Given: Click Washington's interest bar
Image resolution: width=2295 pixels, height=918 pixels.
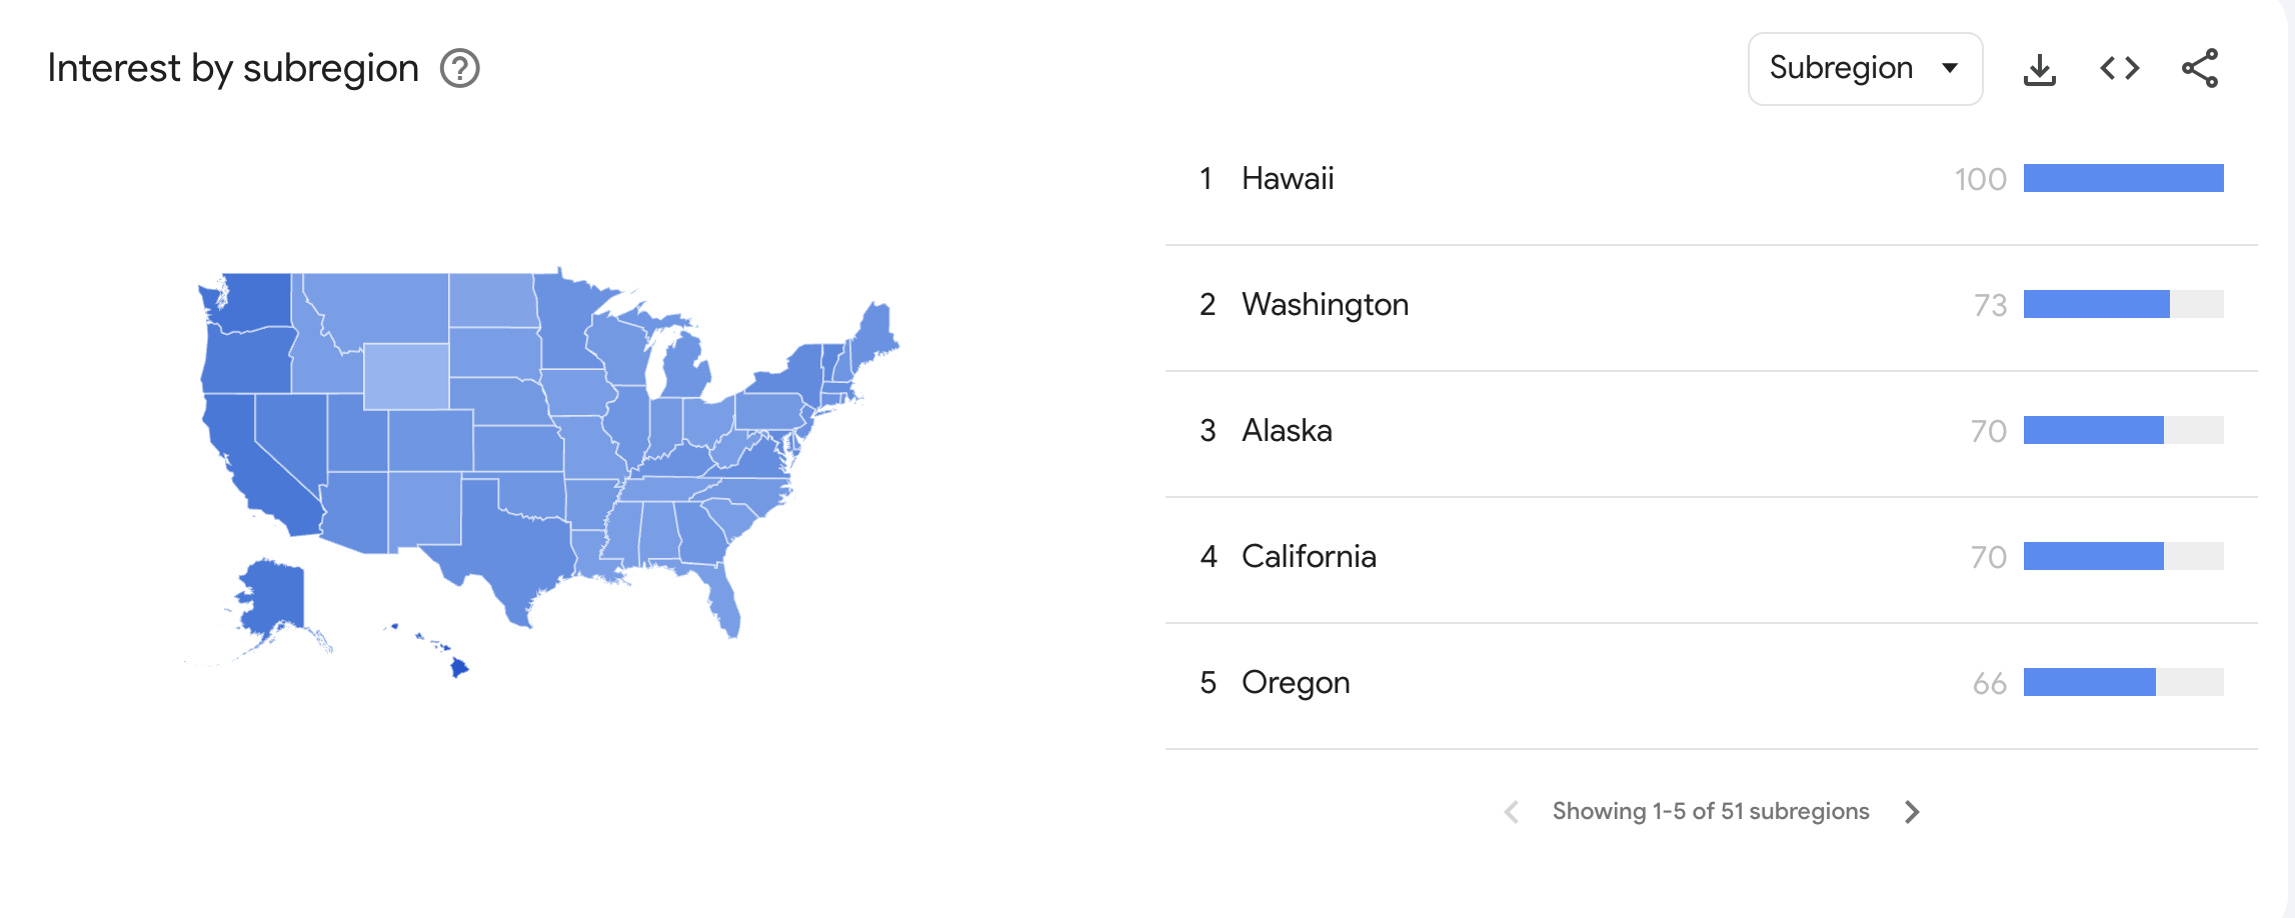Looking at the screenshot, I should point(2096,305).
